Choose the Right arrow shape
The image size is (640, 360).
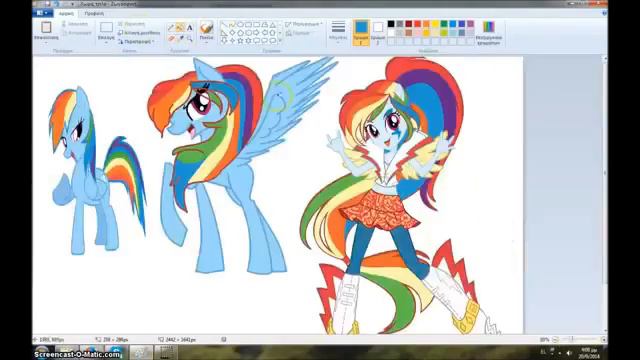pyautogui.click(x=256, y=33)
